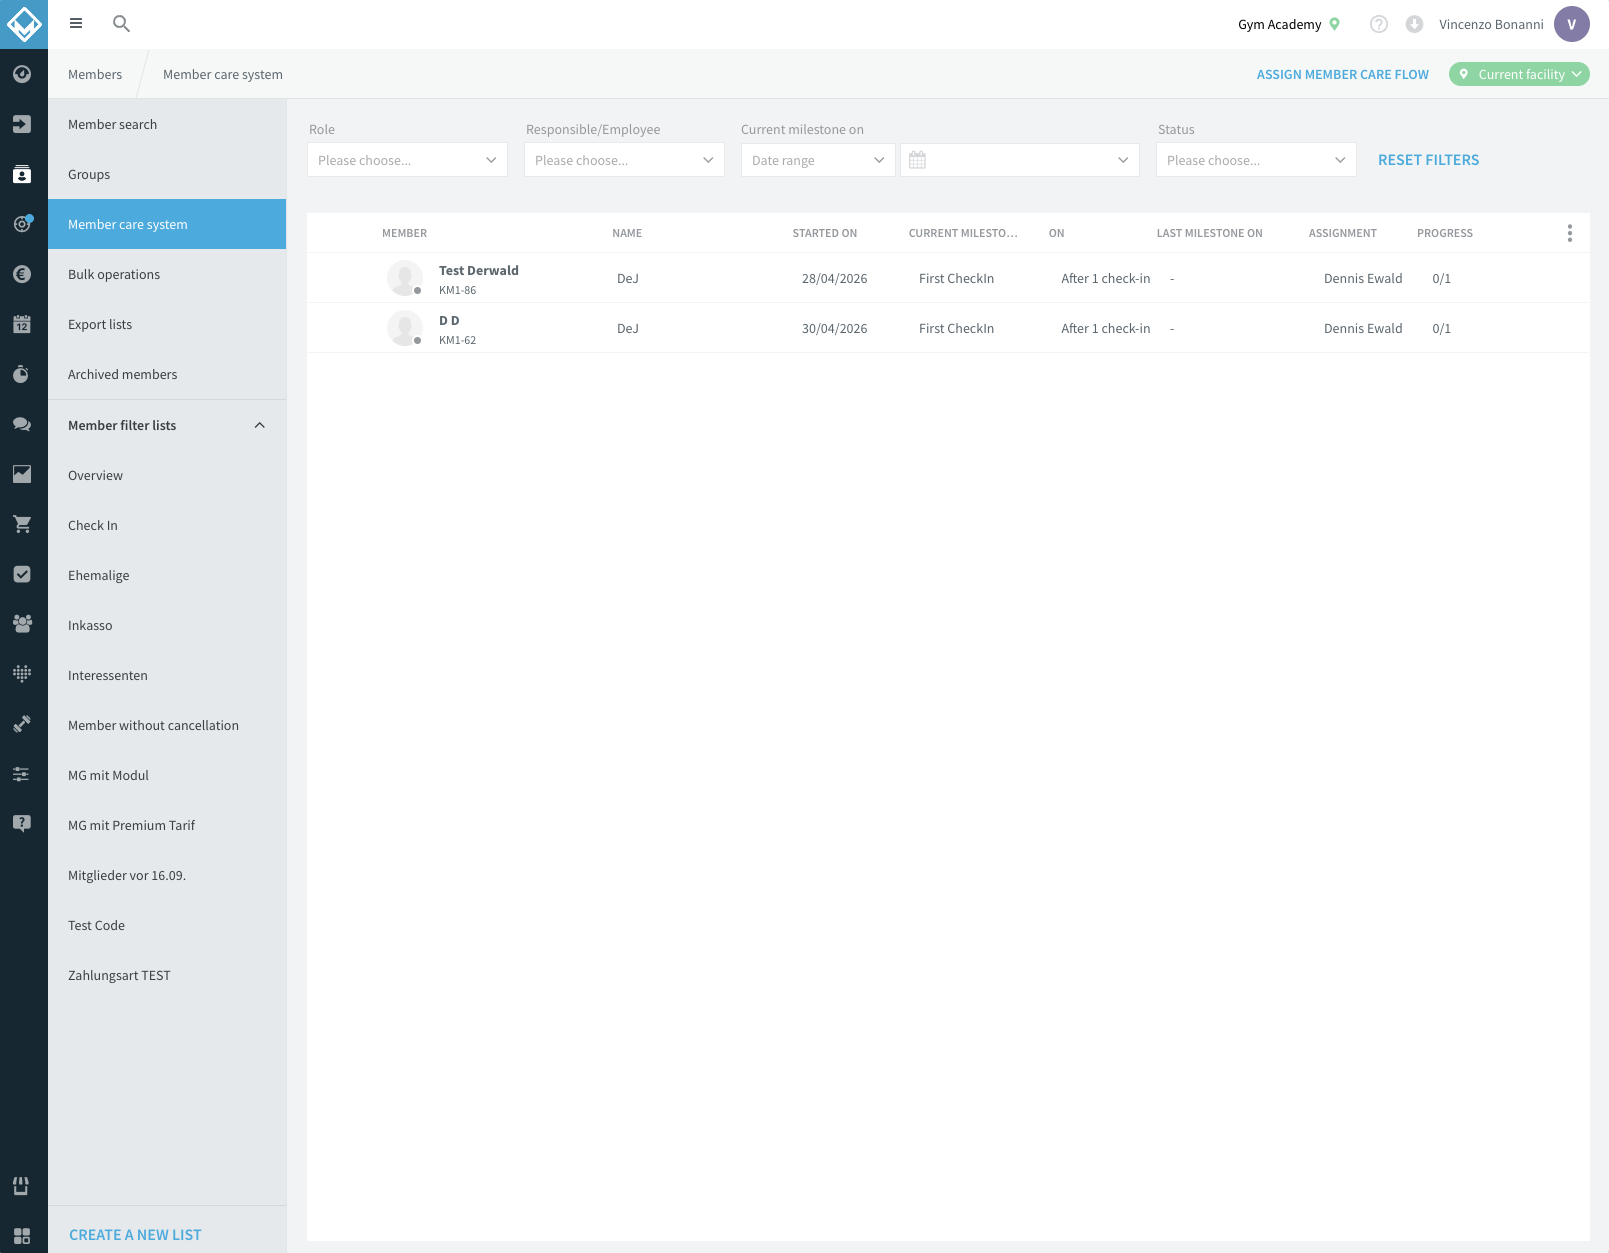This screenshot has width=1609, height=1253.
Task: Open the euro finances icon in sidebar
Action: [x=22, y=274]
